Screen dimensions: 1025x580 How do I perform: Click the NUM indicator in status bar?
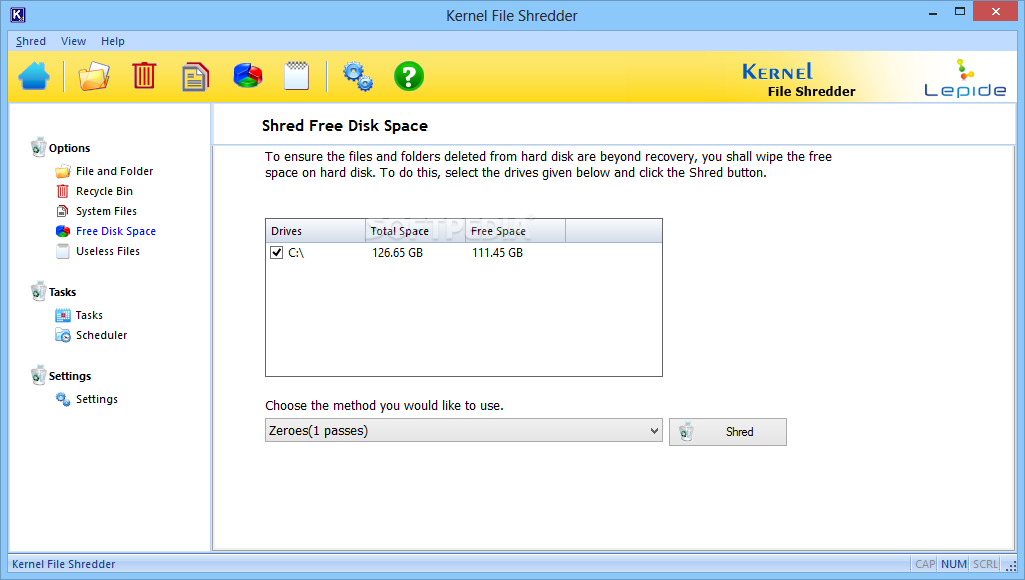pos(954,564)
